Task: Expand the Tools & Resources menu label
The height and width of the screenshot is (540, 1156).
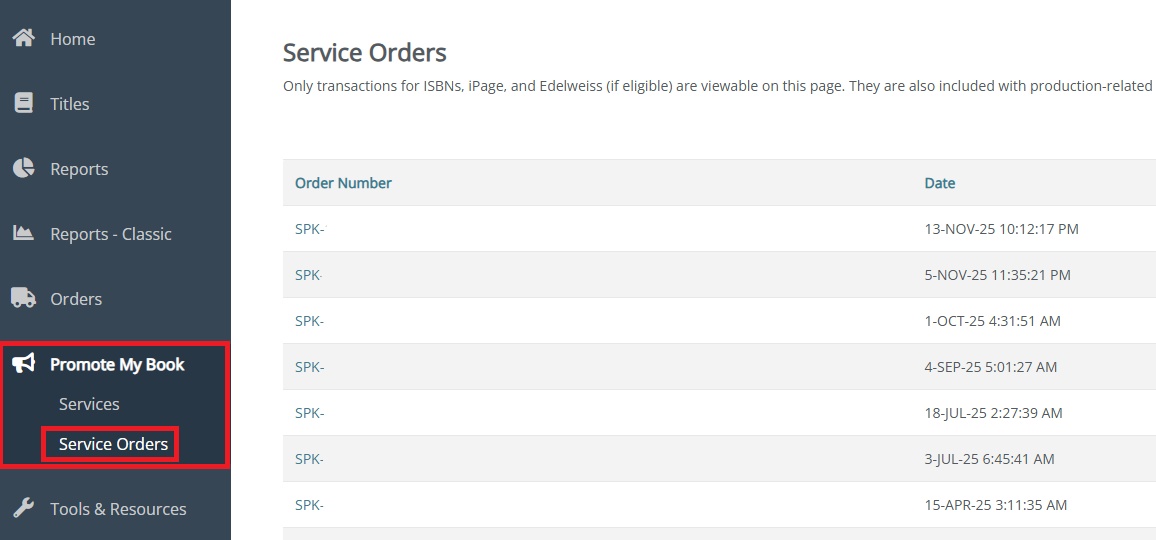Action: click(x=118, y=509)
